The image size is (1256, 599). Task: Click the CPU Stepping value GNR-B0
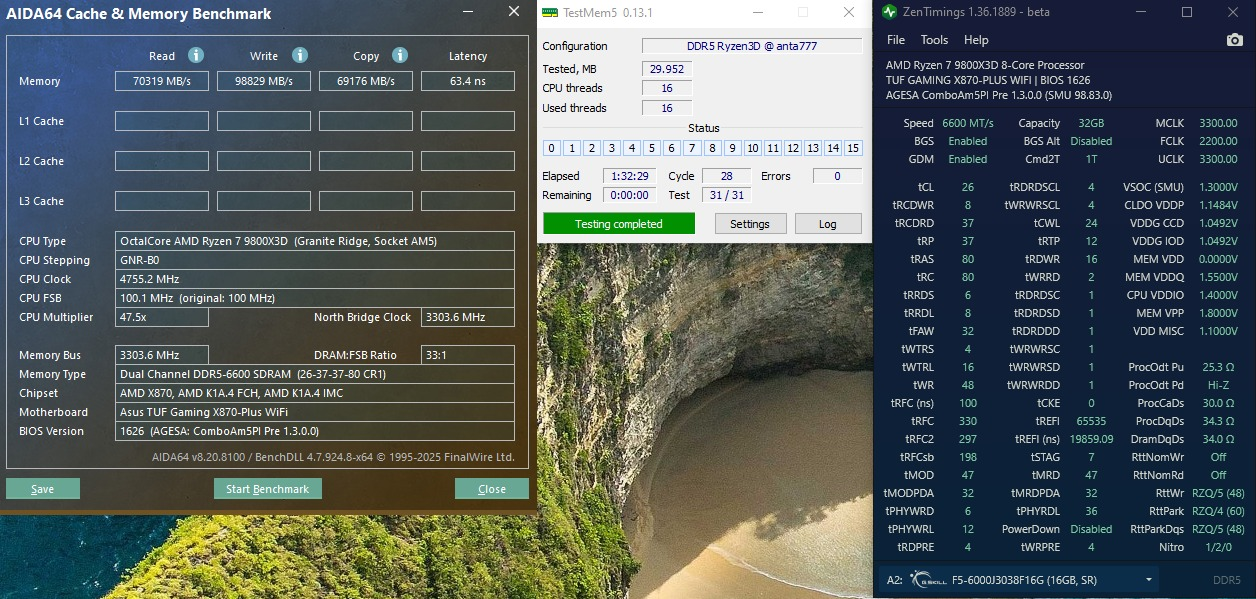315,260
